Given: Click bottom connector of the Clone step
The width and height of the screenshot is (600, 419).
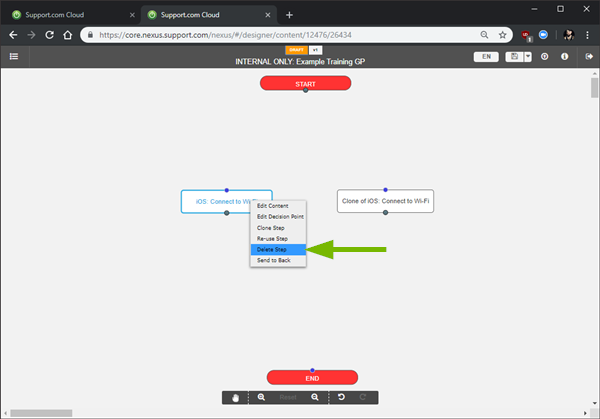Looking at the screenshot, I should [385, 212].
